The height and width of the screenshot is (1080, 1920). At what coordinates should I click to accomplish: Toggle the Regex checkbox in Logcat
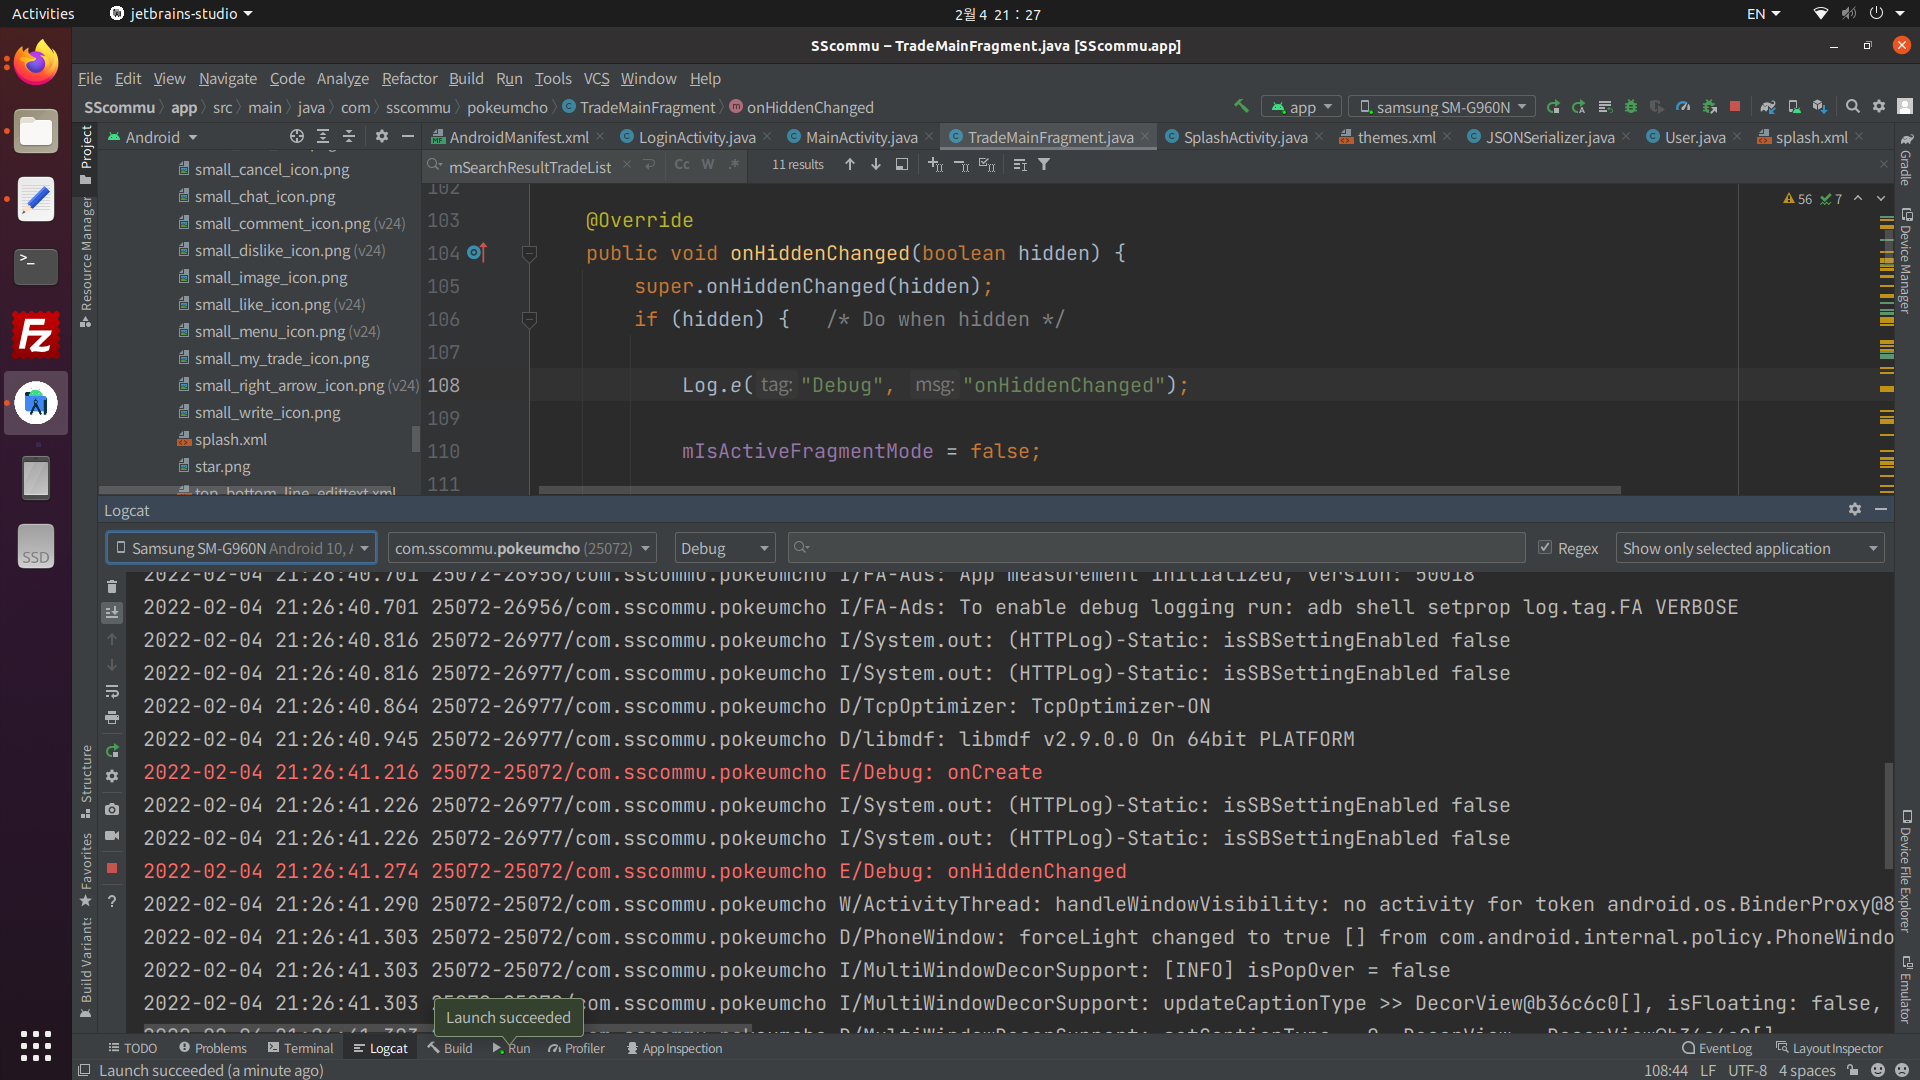(1545, 548)
